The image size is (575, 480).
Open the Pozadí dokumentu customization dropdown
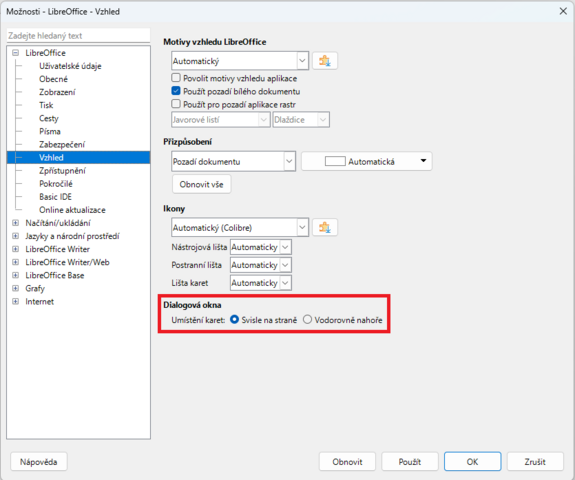(233, 161)
